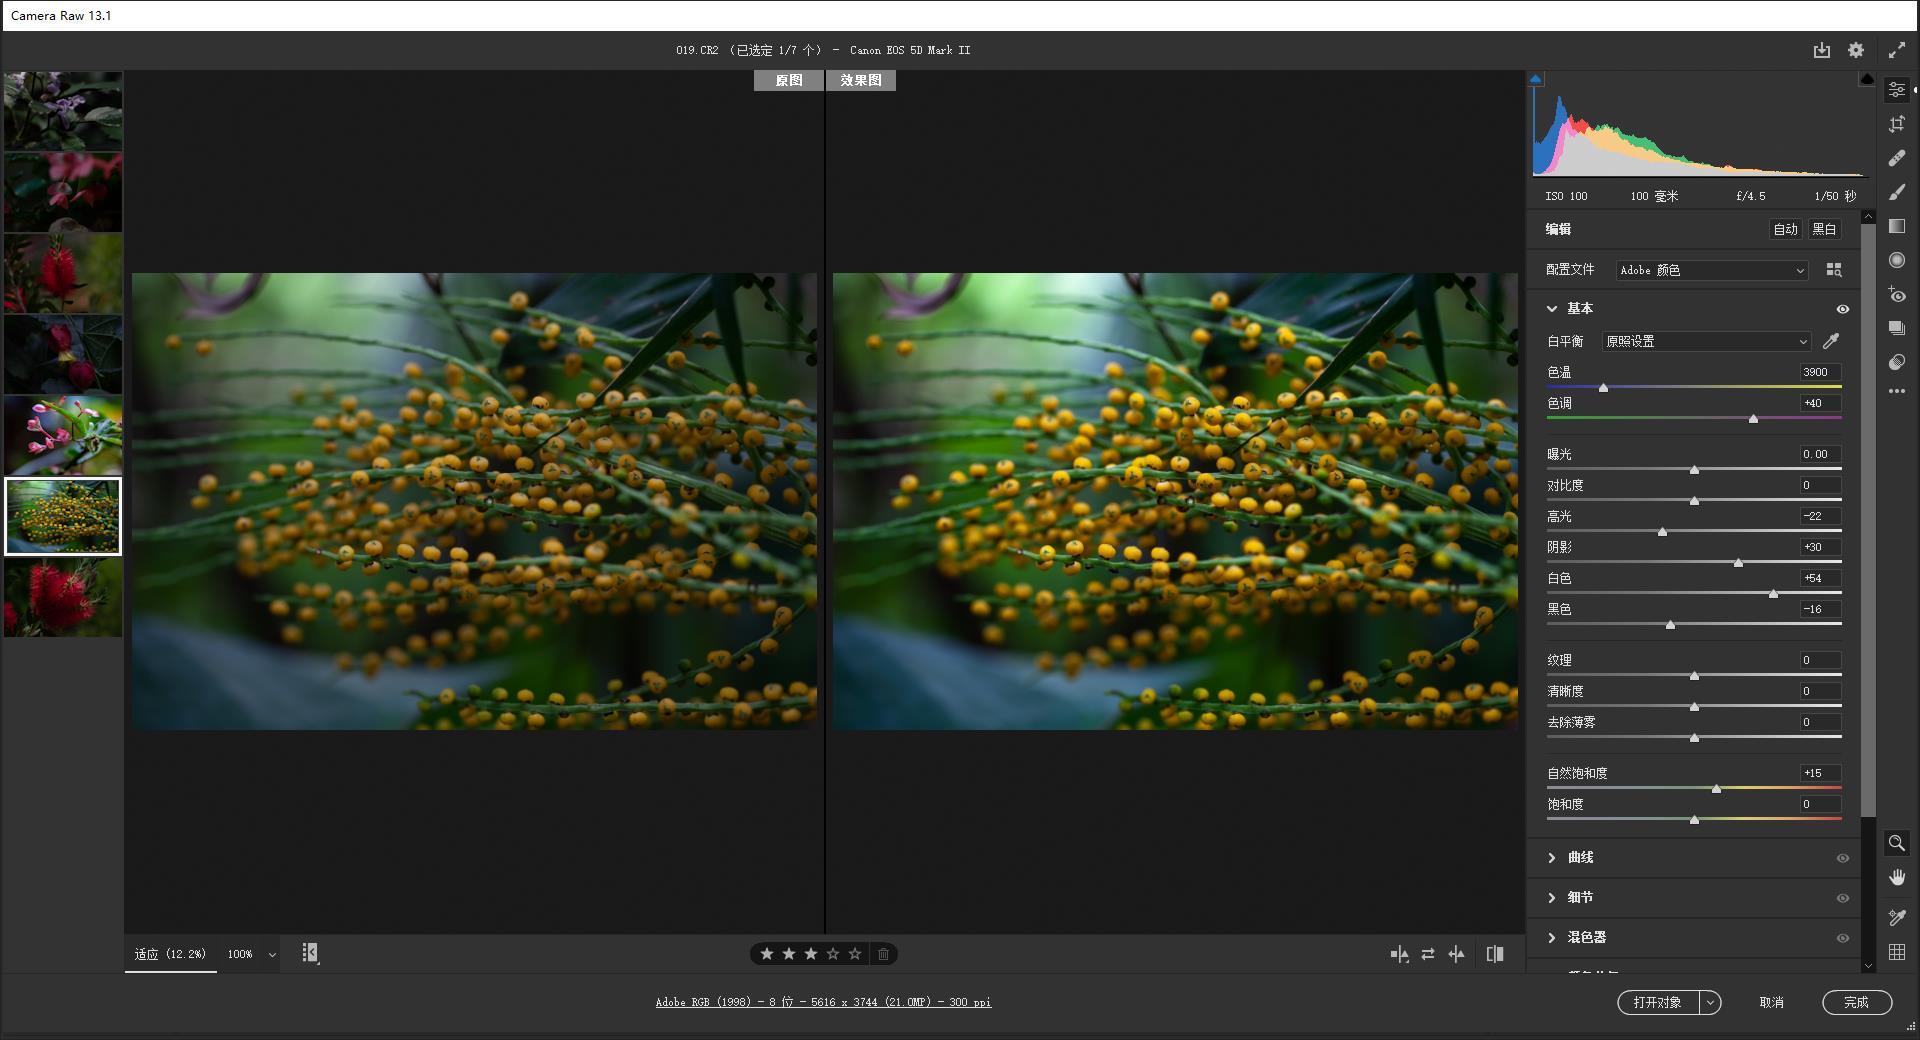1920x1040 pixels.
Task: Click the save image download icon
Action: pyautogui.click(x=1821, y=50)
